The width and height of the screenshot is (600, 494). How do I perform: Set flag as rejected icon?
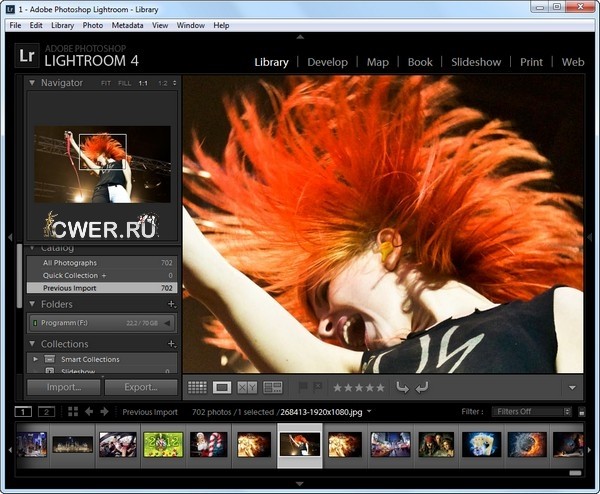(318, 387)
